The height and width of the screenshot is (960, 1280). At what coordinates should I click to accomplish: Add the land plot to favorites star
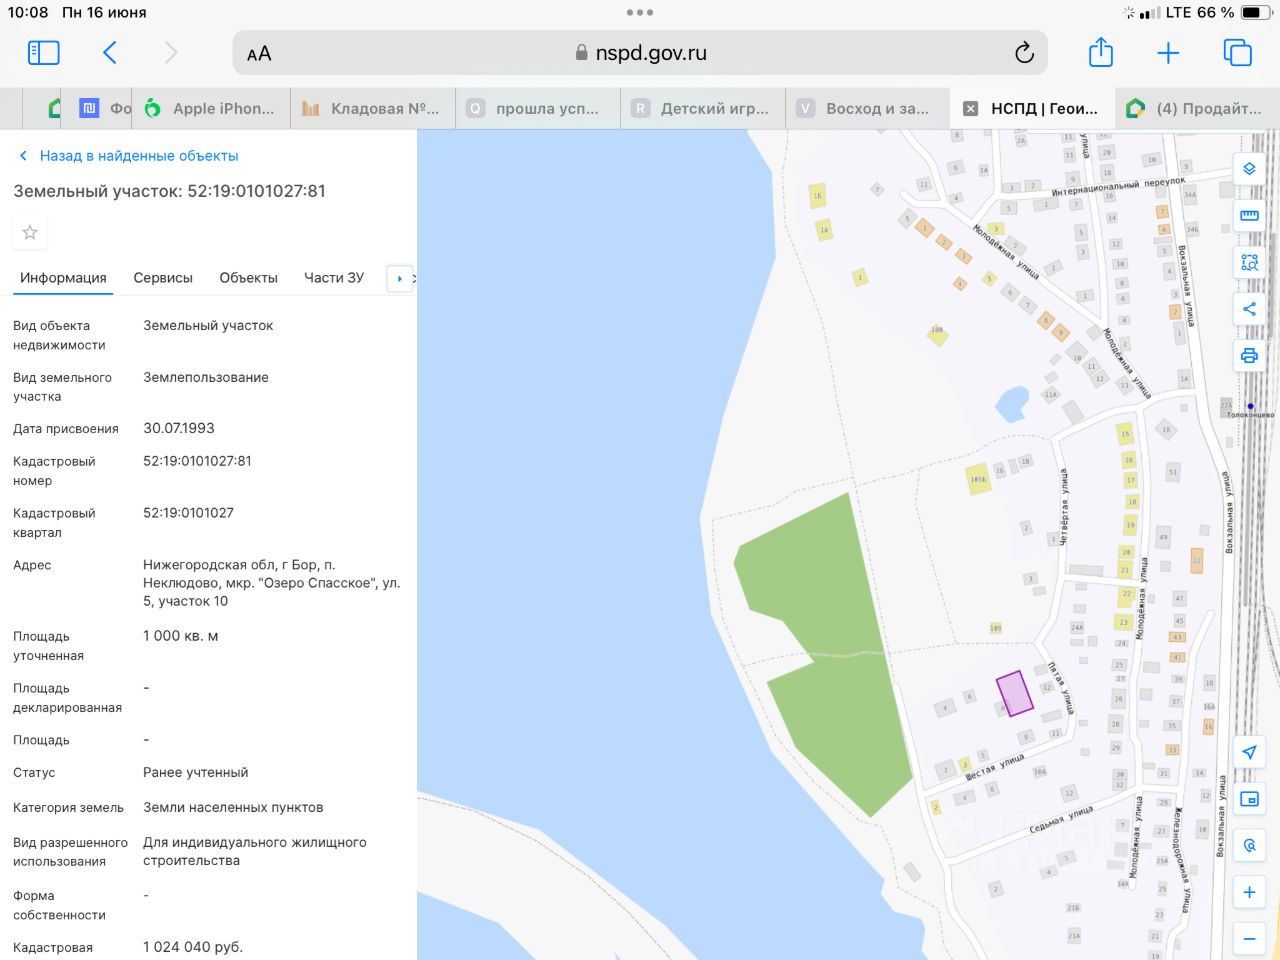(x=30, y=233)
